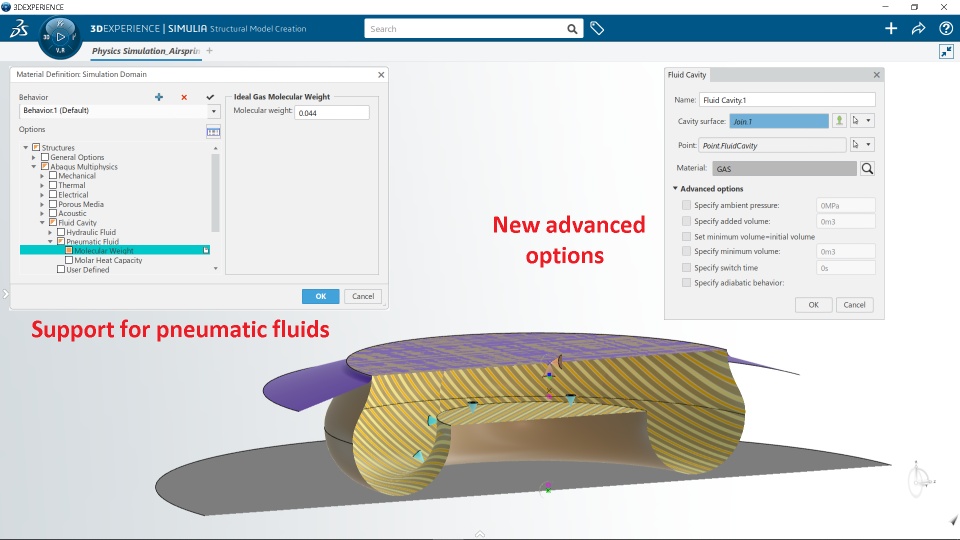Enable Specify ambient pressure
Screen dimensions: 960x540
pyautogui.click(x=686, y=205)
